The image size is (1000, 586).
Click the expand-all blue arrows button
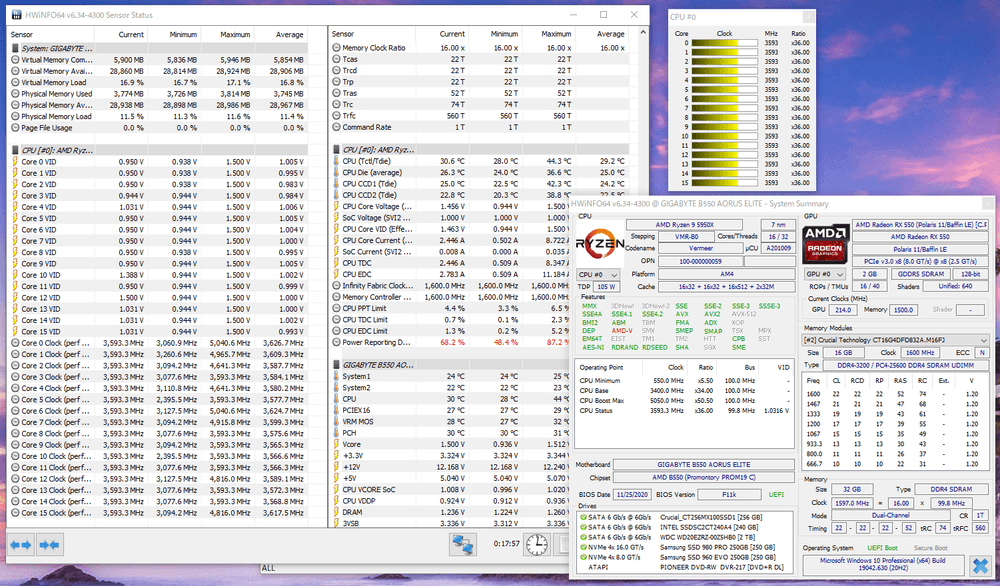coord(20,545)
